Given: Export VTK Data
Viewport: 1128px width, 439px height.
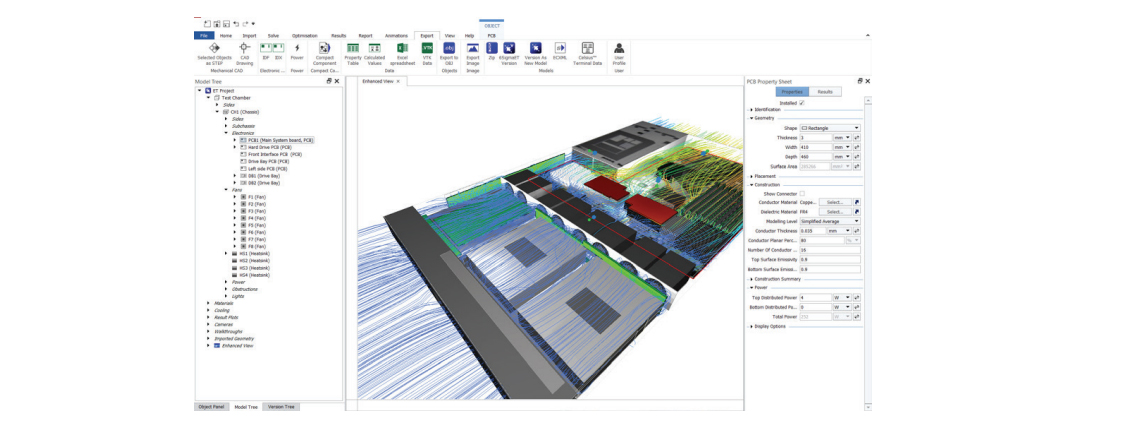Looking at the screenshot, I should (427, 54).
